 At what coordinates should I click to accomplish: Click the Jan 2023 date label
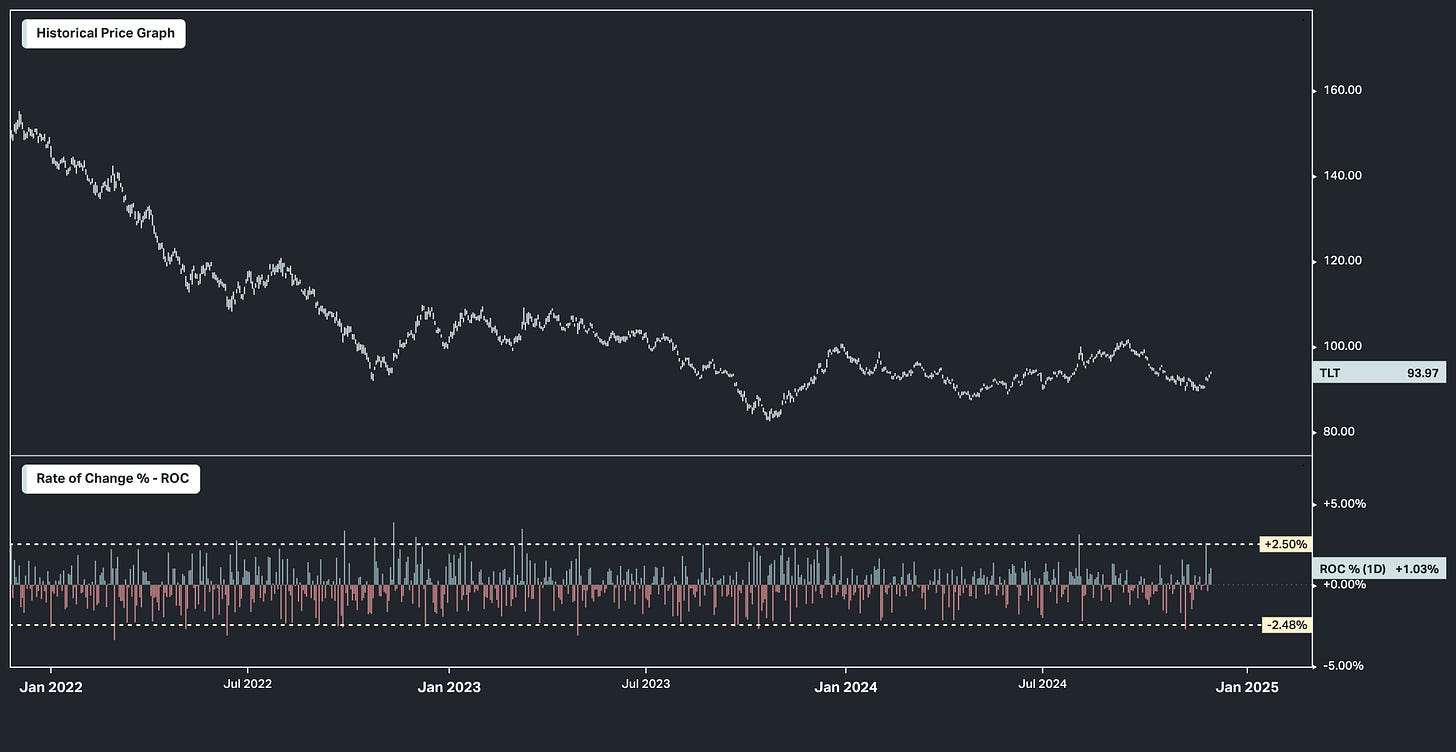click(x=449, y=687)
